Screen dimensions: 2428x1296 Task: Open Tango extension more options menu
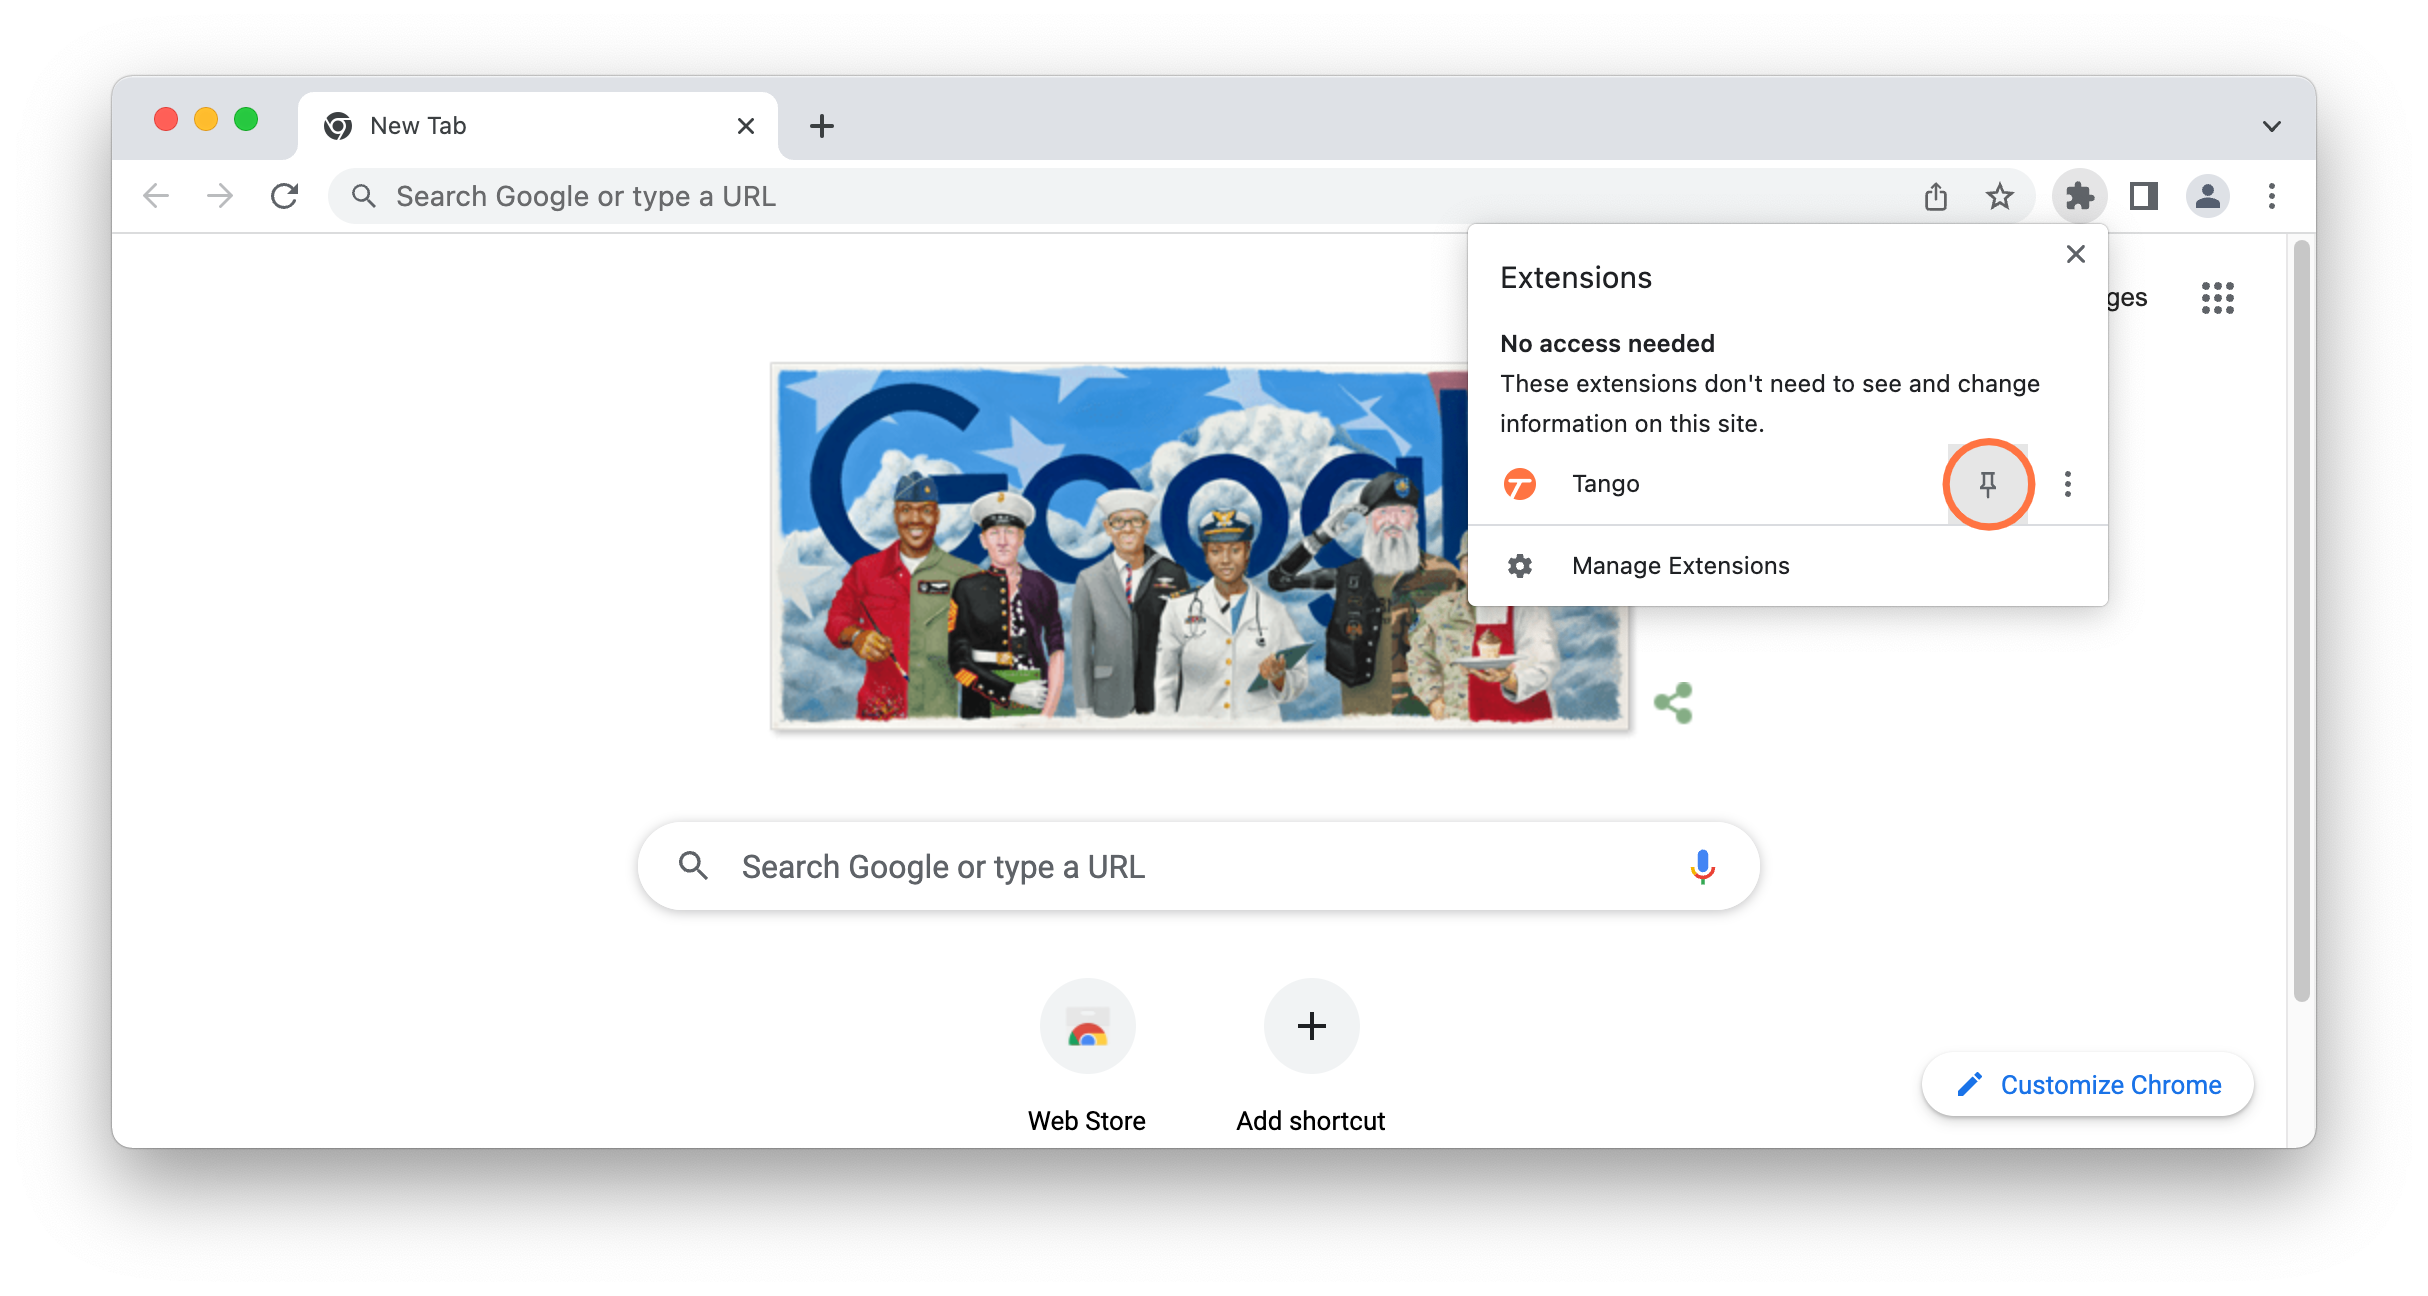(2068, 484)
